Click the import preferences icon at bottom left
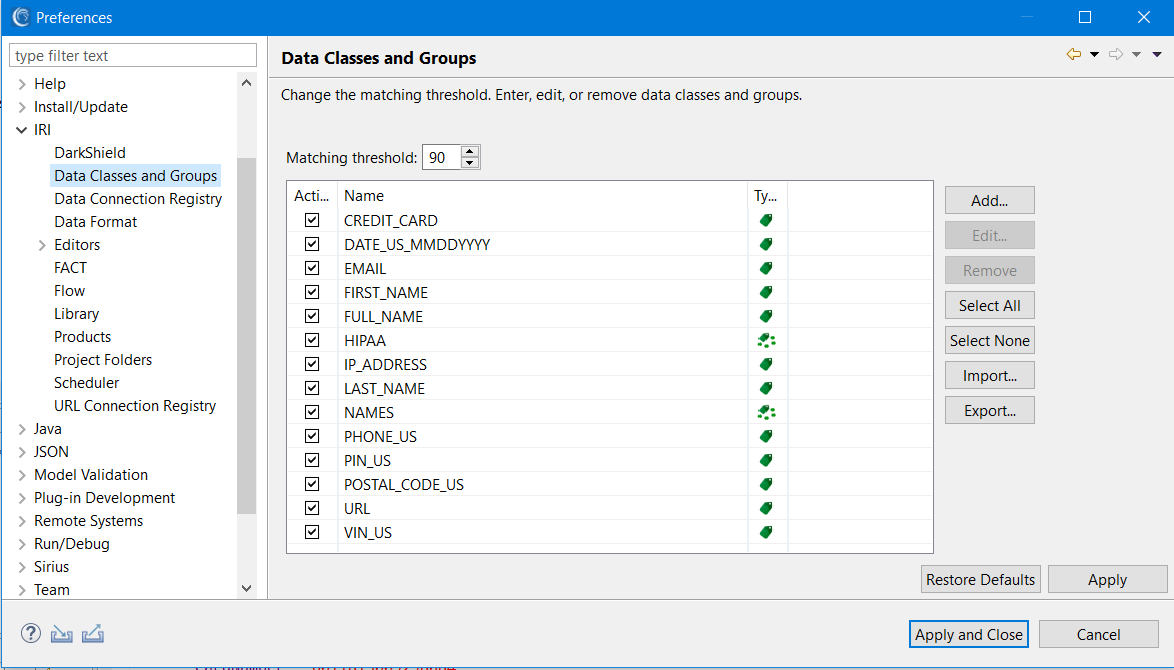Image resolution: width=1174 pixels, height=670 pixels. click(61, 634)
